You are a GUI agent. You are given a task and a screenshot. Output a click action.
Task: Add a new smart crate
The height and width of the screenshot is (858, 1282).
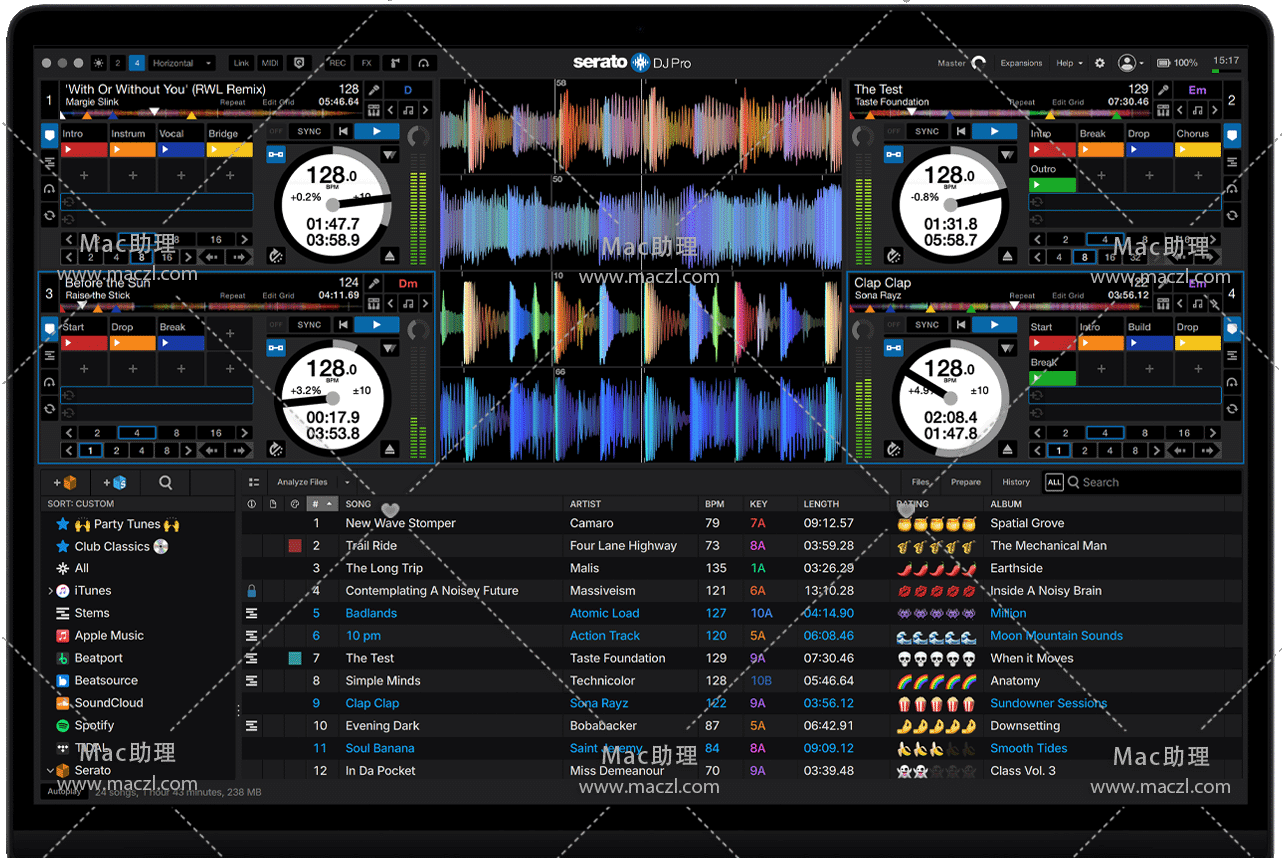click(x=114, y=482)
